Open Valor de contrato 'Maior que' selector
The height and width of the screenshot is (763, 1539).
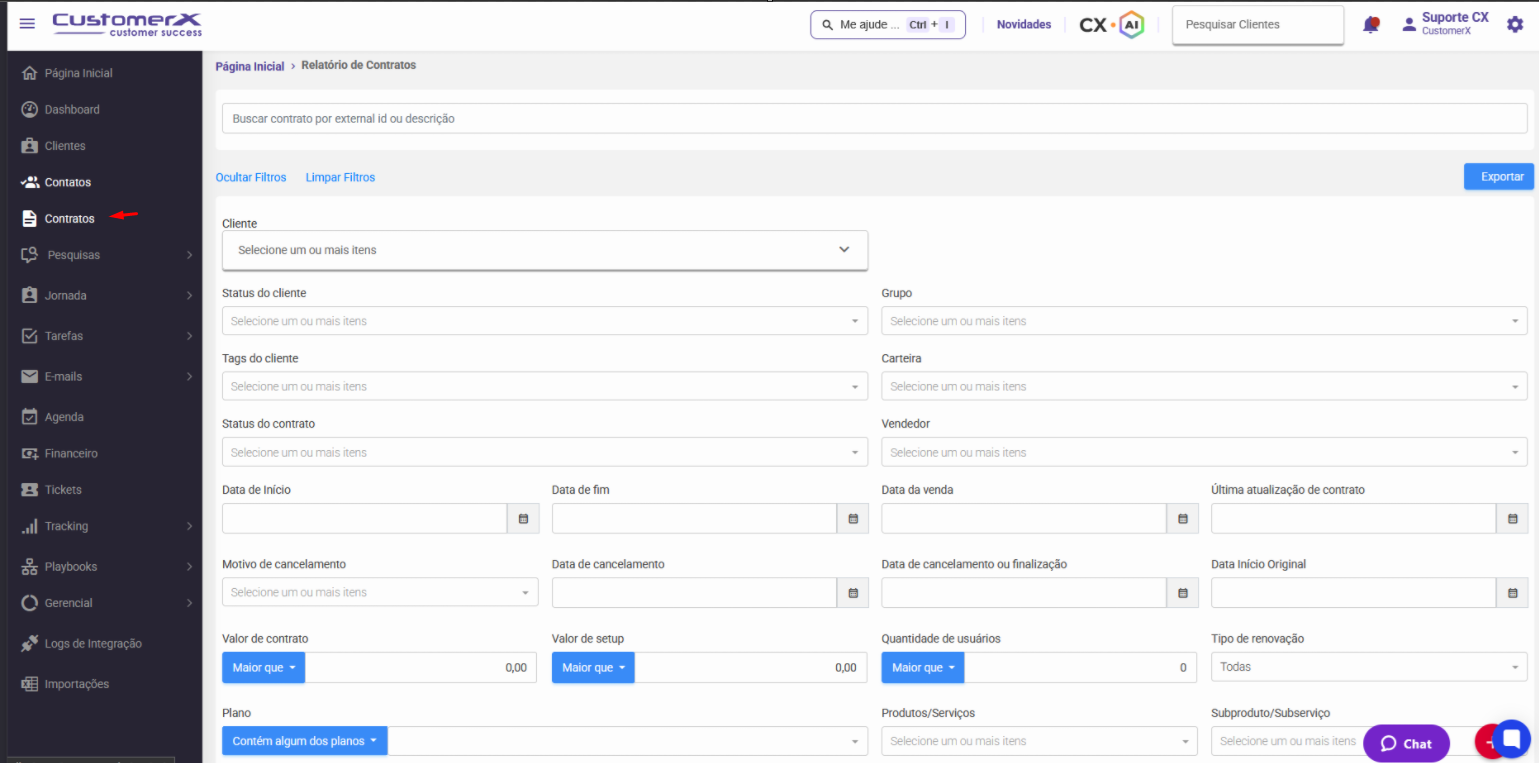(x=263, y=668)
